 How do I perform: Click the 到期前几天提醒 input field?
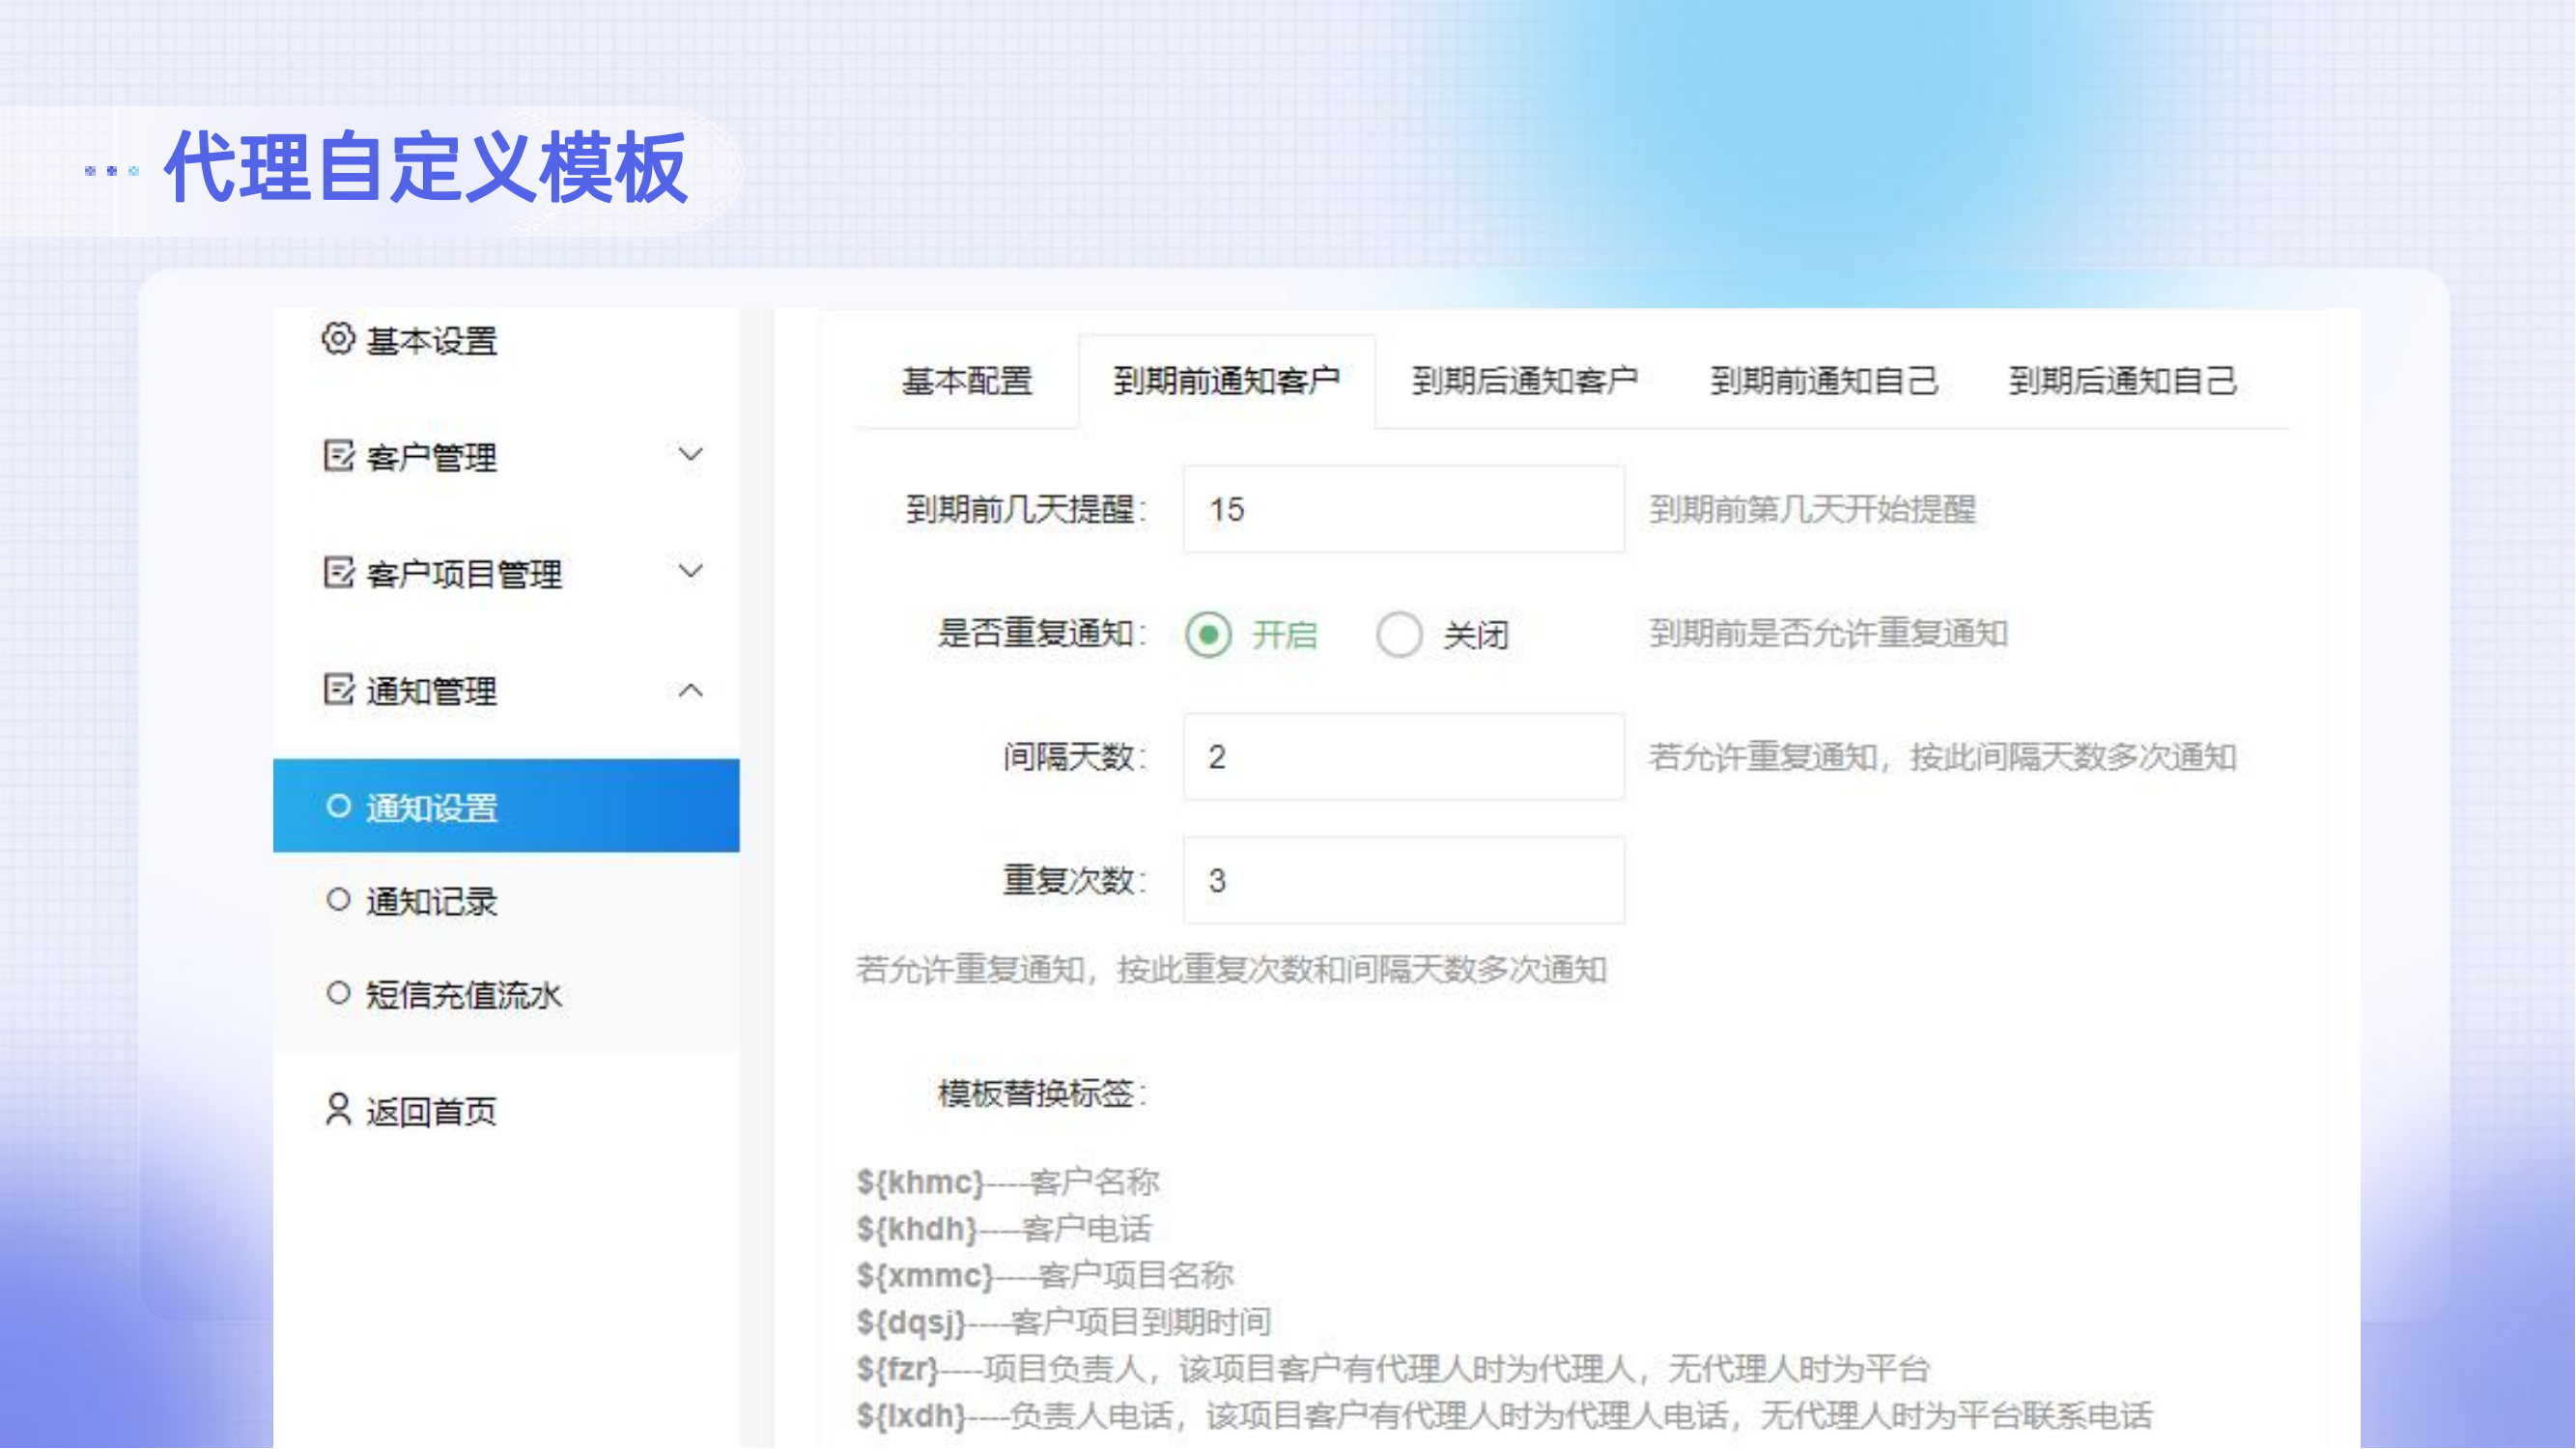point(1403,510)
